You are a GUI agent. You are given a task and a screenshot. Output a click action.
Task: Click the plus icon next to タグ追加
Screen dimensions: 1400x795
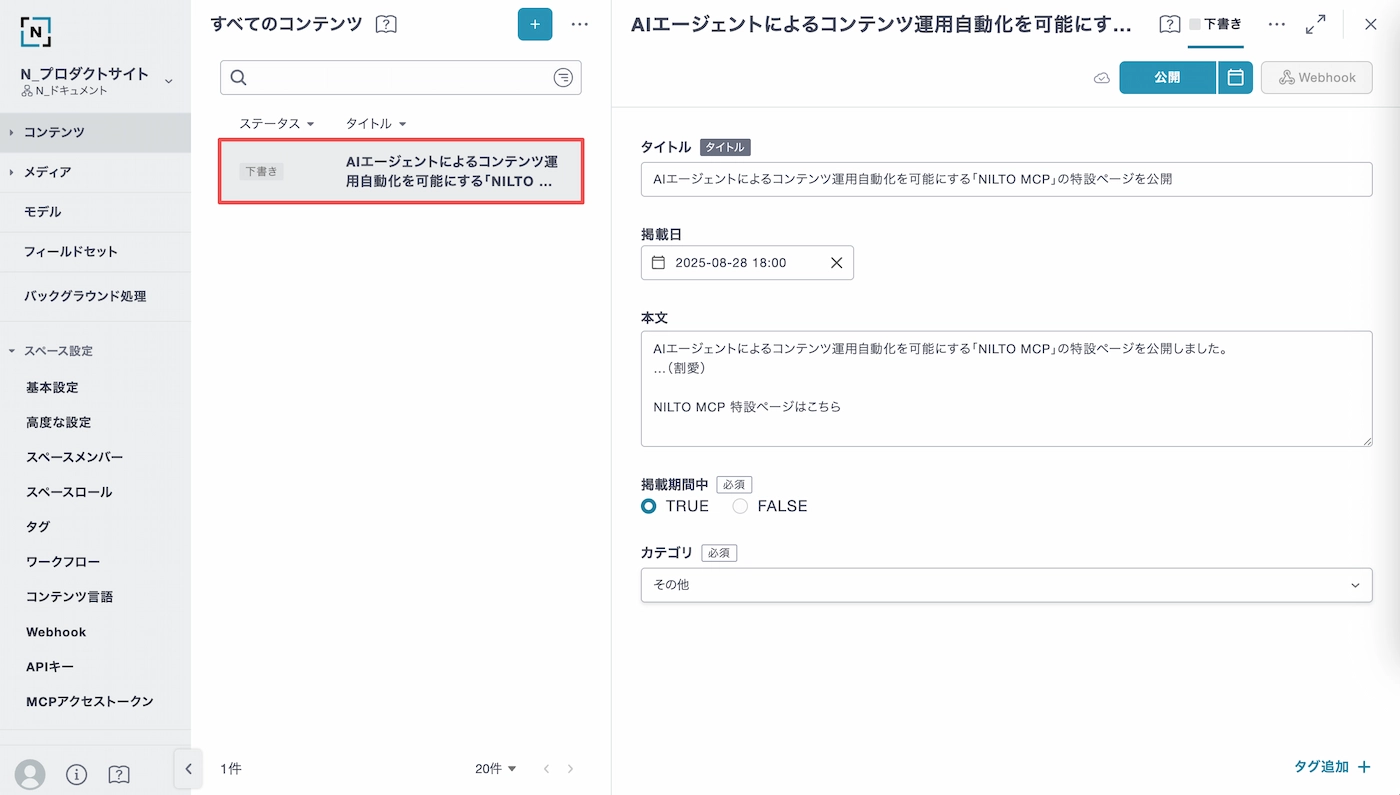(x=1364, y=767)
